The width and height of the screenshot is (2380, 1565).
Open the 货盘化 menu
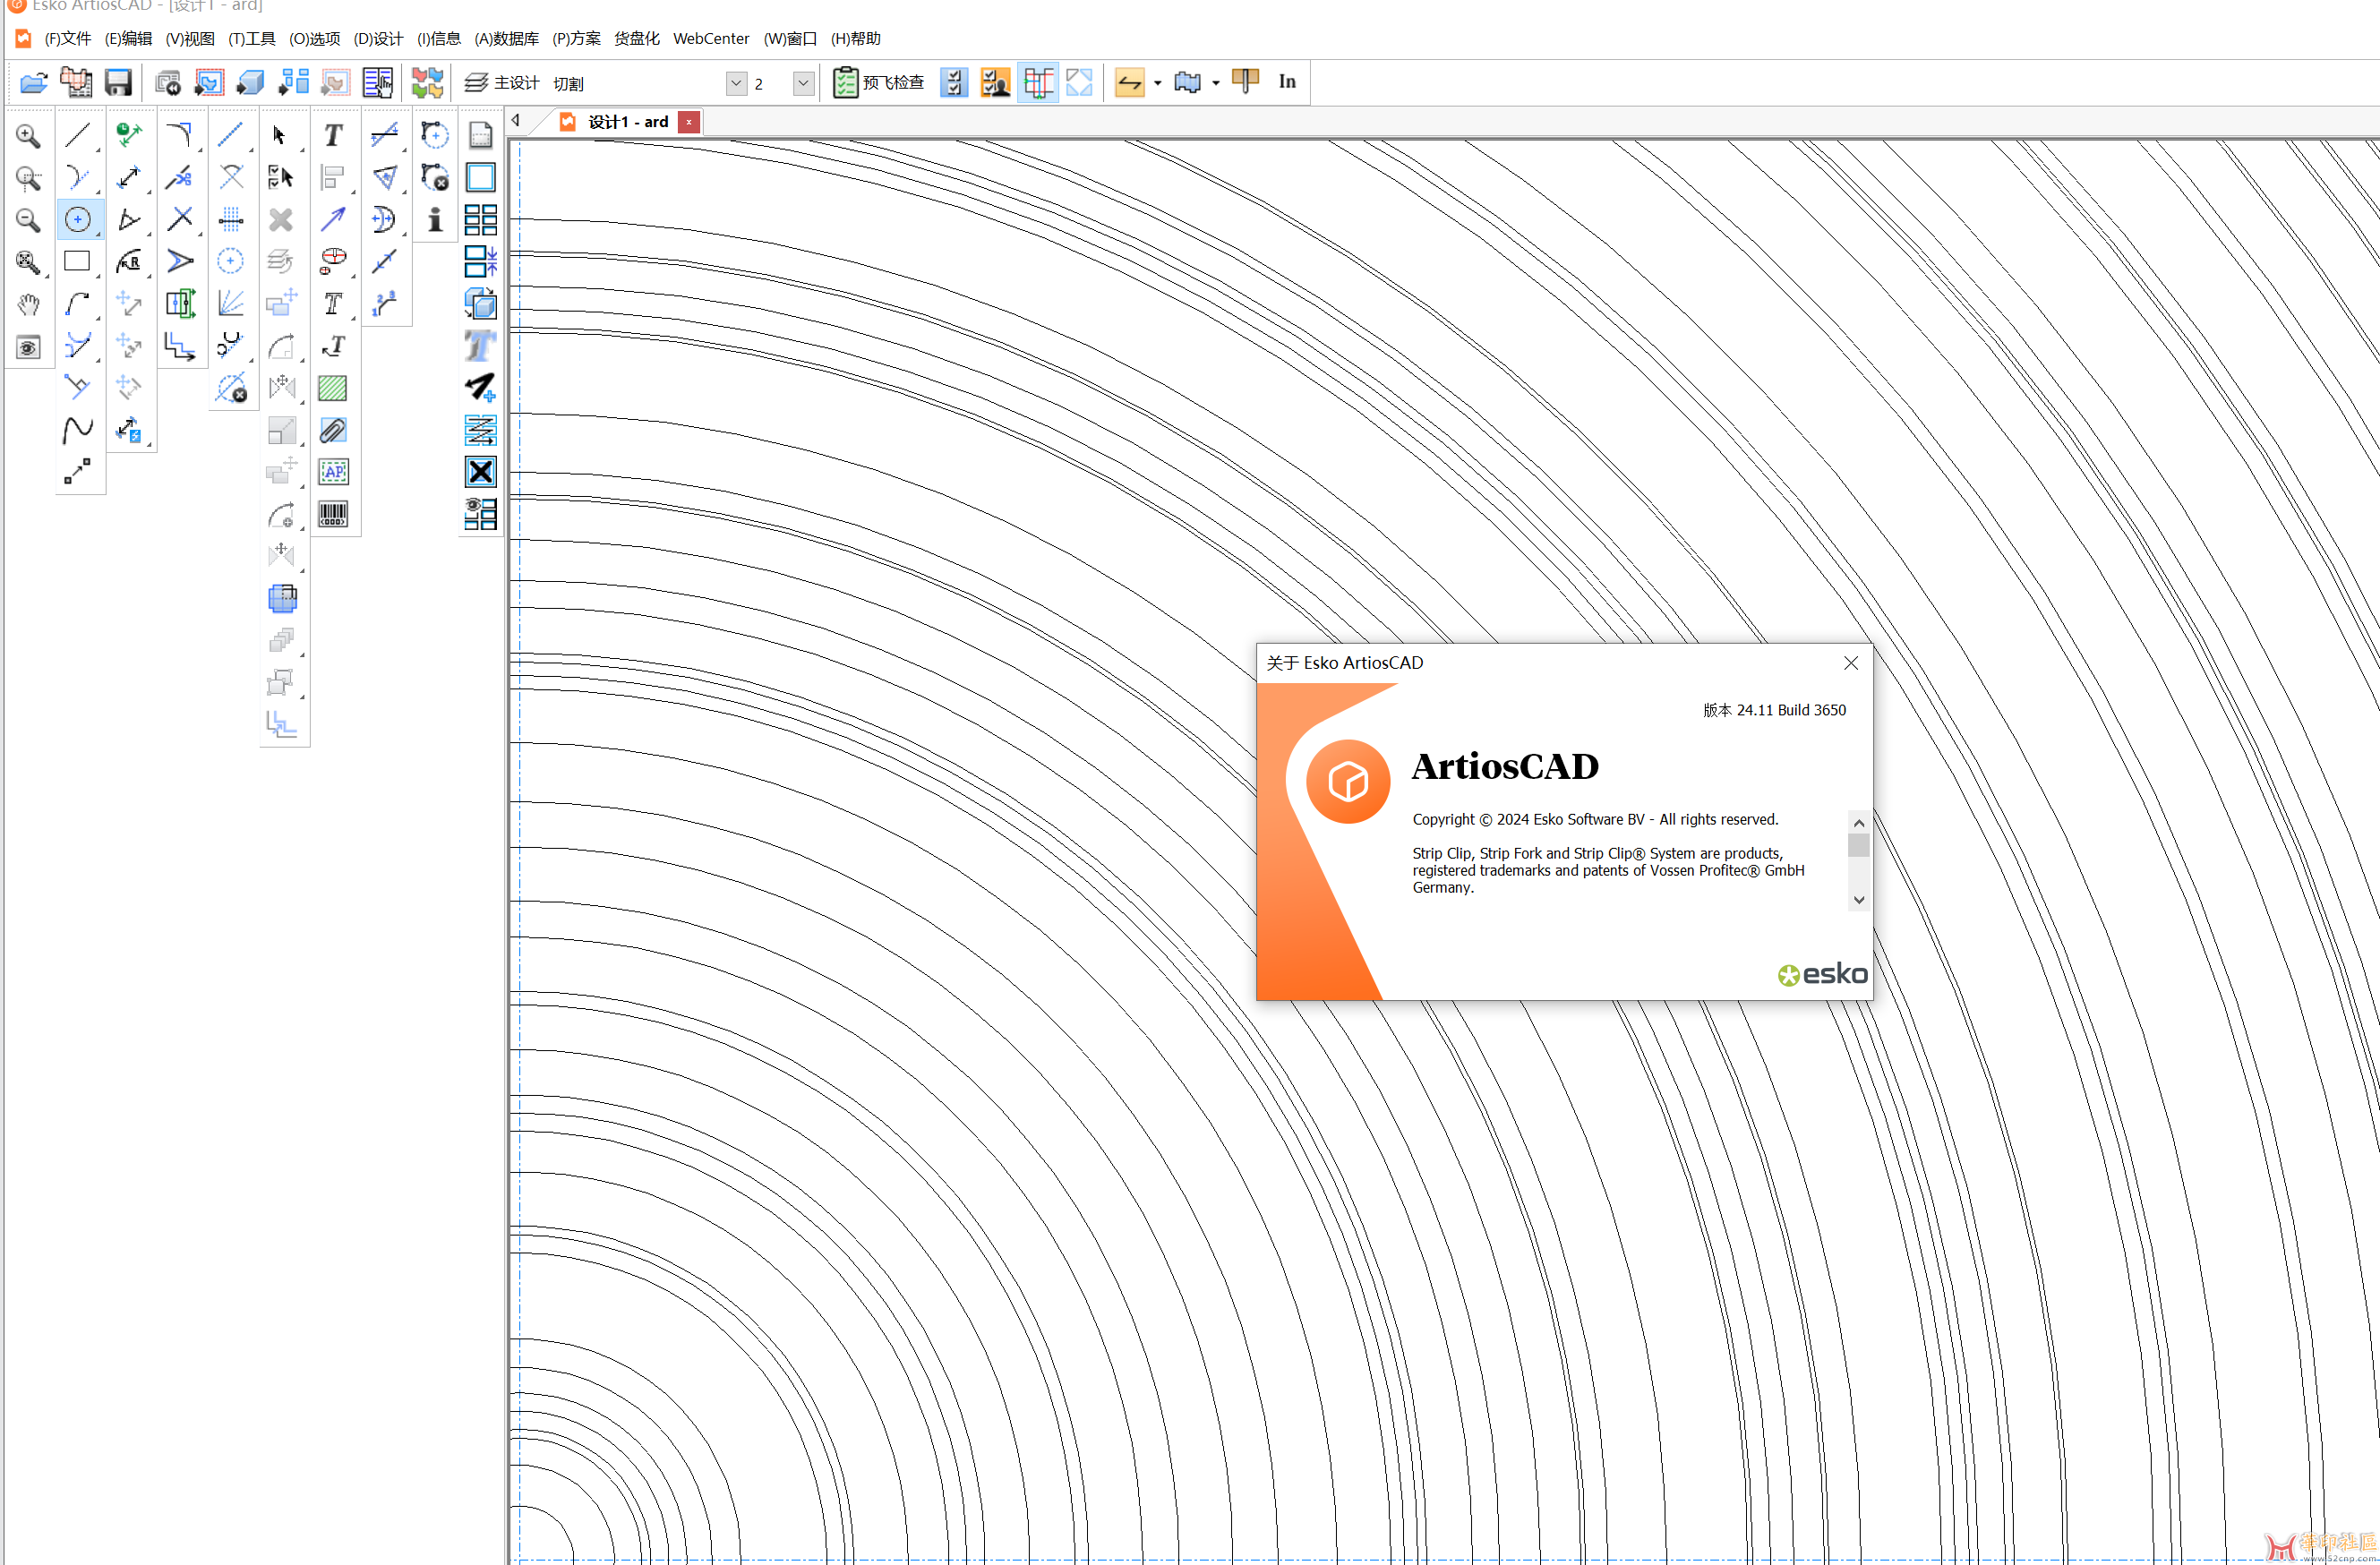pyautogui.click(x=636, y=39)
